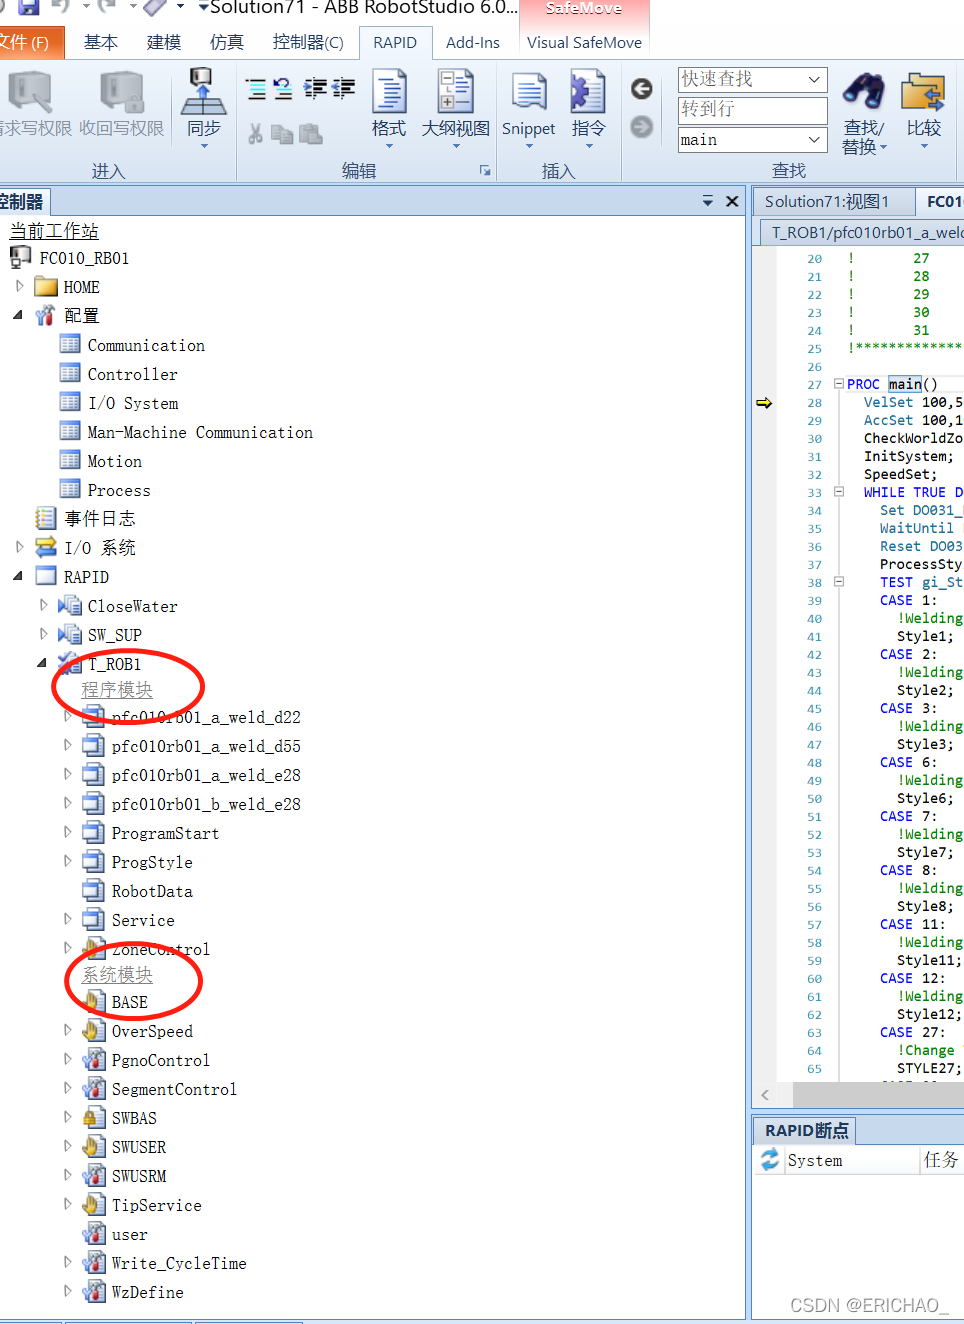Image resolution: width=964 pixels, height=1324 pixels.
Task: Select the FC010_RB01 controller icon
Action: point(20,258)
